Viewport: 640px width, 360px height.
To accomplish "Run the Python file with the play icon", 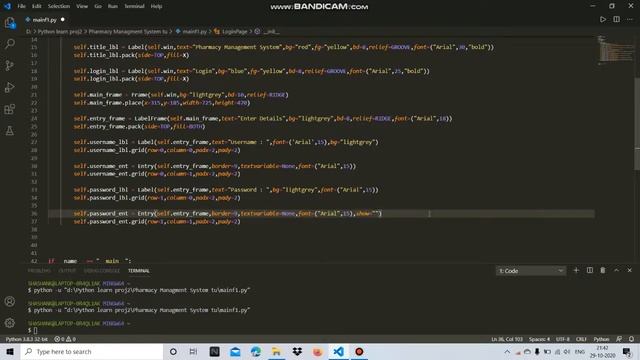I will tap(603, 19).
